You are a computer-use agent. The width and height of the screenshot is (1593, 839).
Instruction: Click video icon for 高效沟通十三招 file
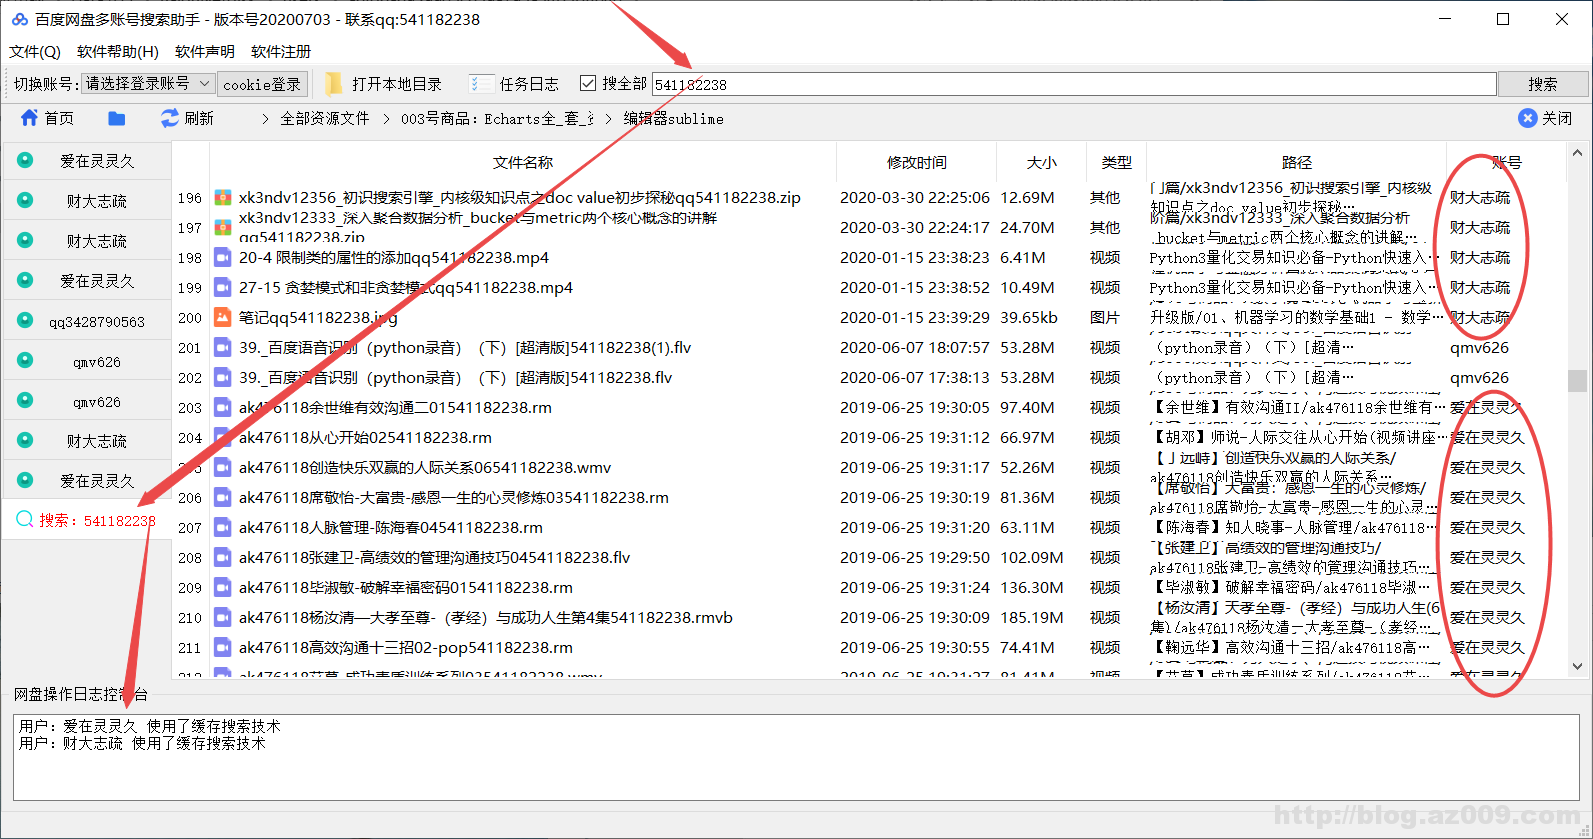pyautogui.click(x=223, y=648)
